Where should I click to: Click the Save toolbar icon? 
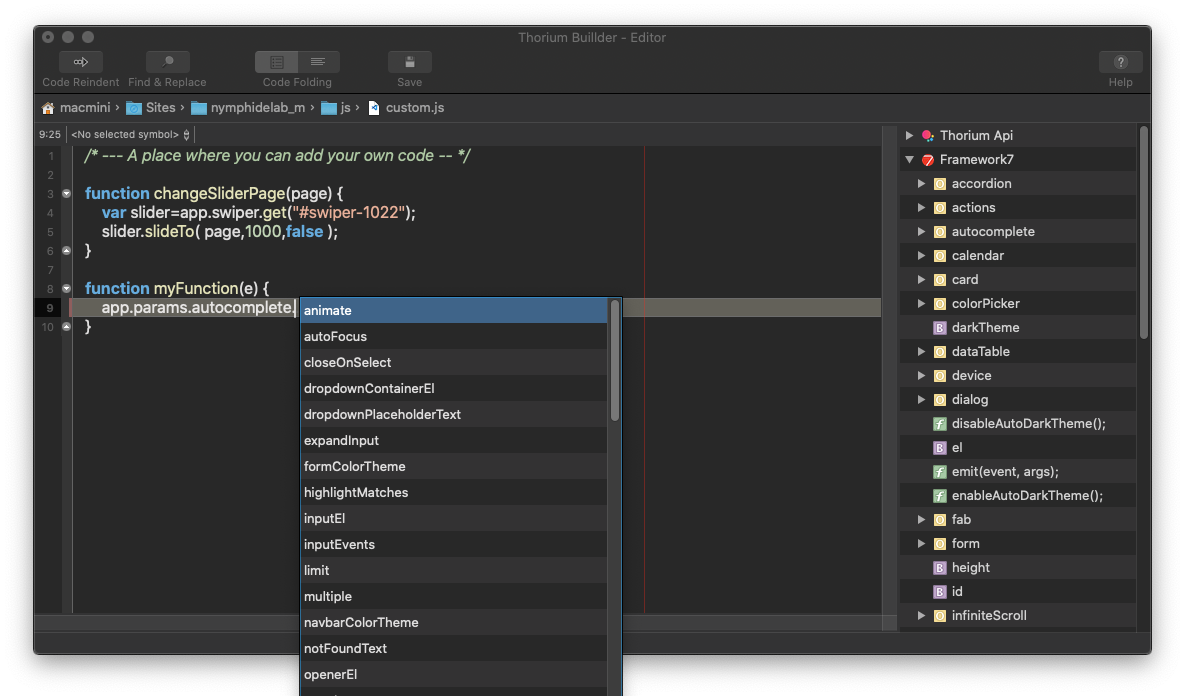click(x=409, y=62)
